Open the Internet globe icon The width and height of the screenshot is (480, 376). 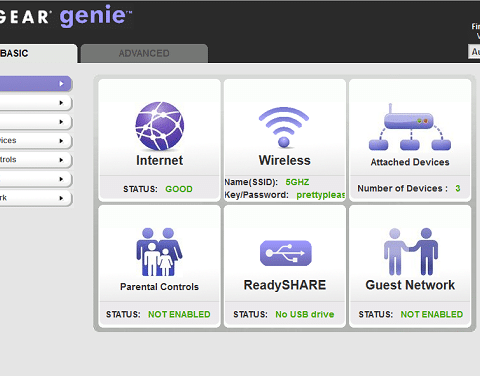point(160,126)
